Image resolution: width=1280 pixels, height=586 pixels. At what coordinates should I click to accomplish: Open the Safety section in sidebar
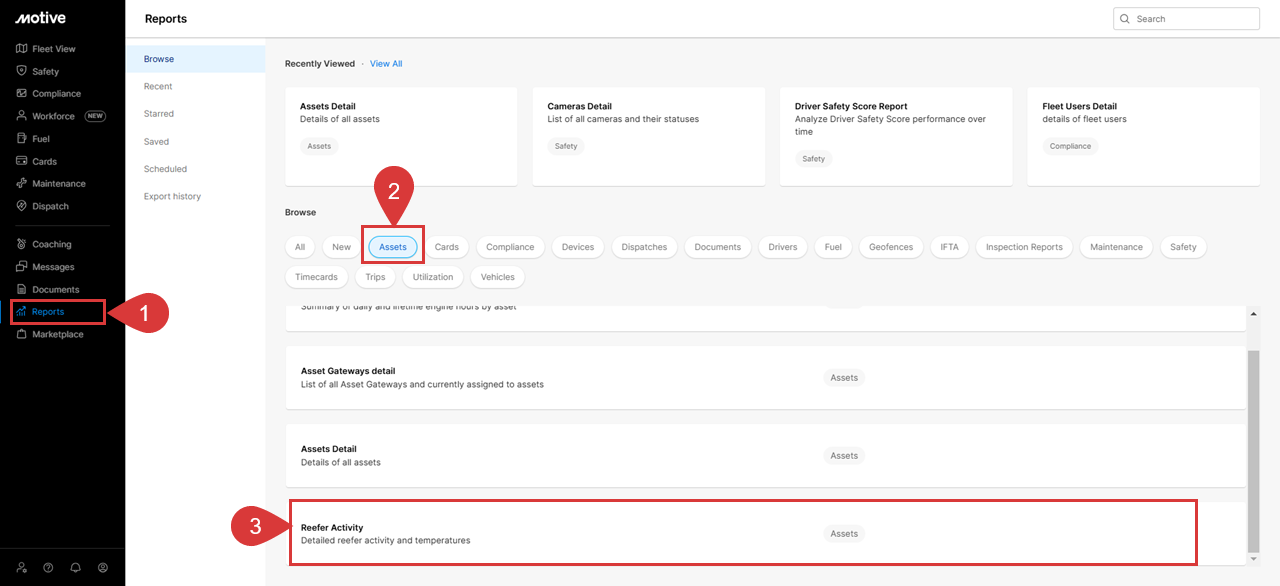point(45,71)
